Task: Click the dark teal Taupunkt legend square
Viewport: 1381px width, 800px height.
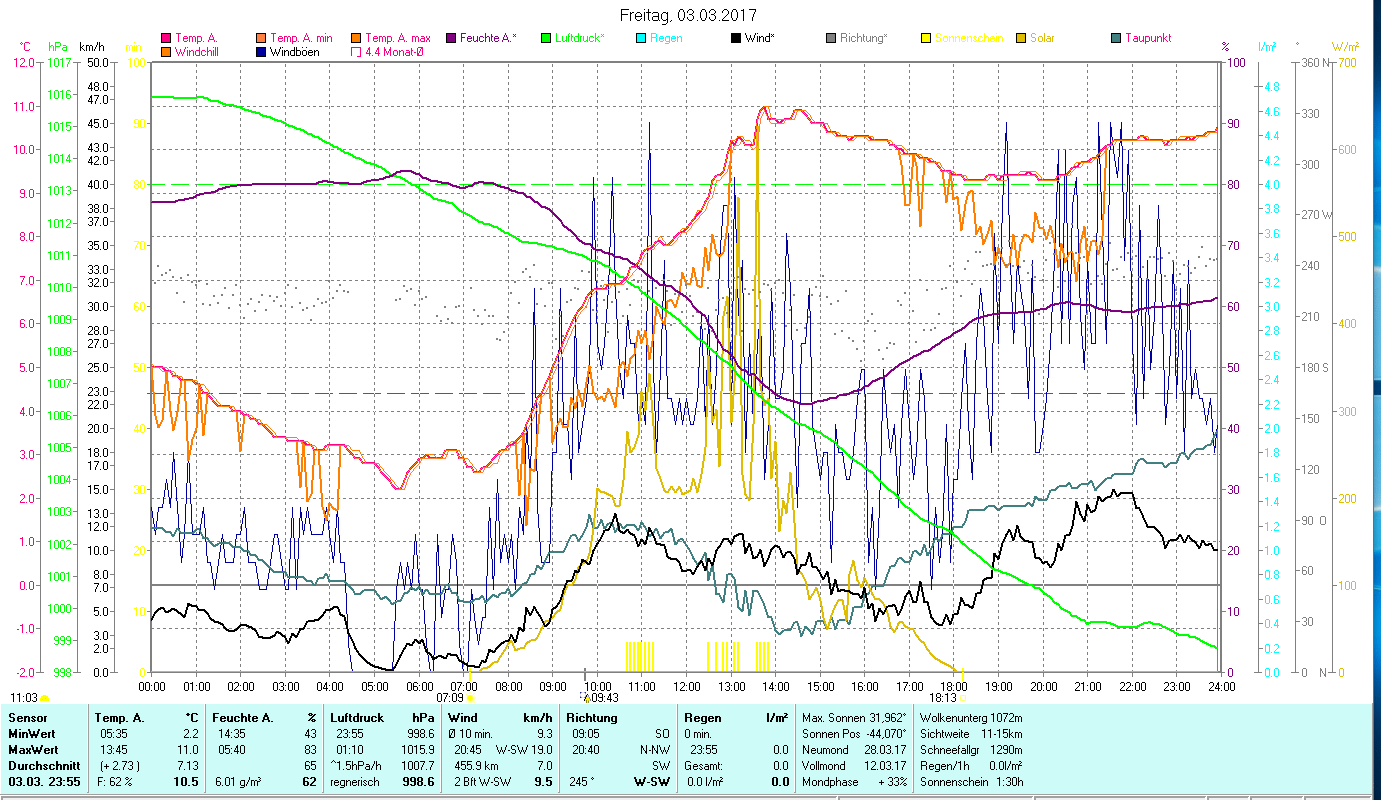Action: pos(1116,38)
